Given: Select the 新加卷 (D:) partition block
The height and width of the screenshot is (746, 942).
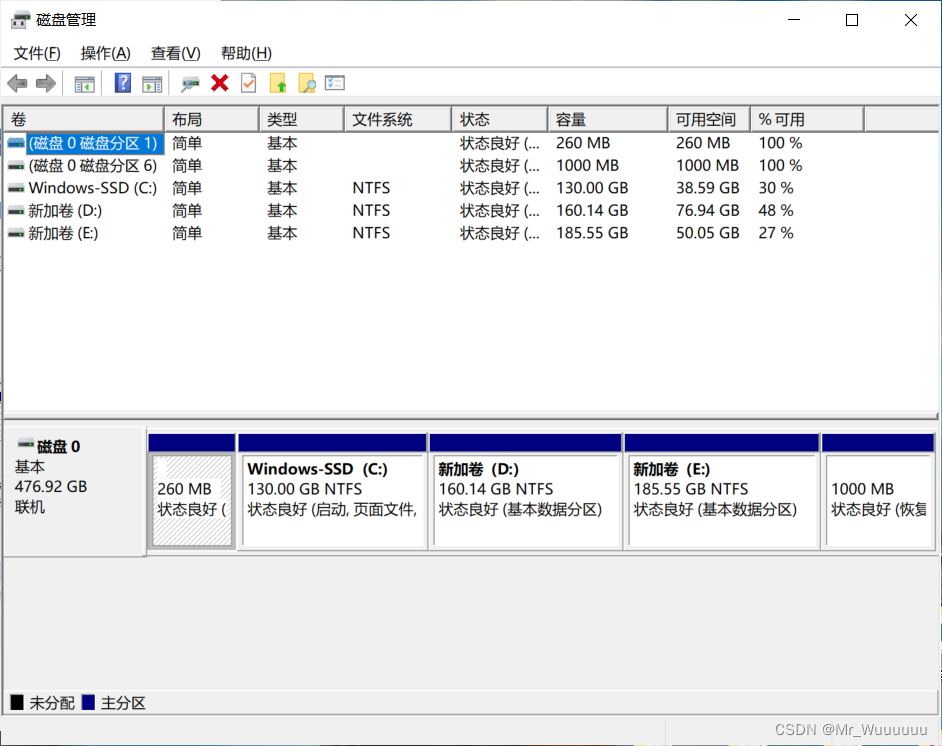Looking at the screenshot, I should [526, 491].
